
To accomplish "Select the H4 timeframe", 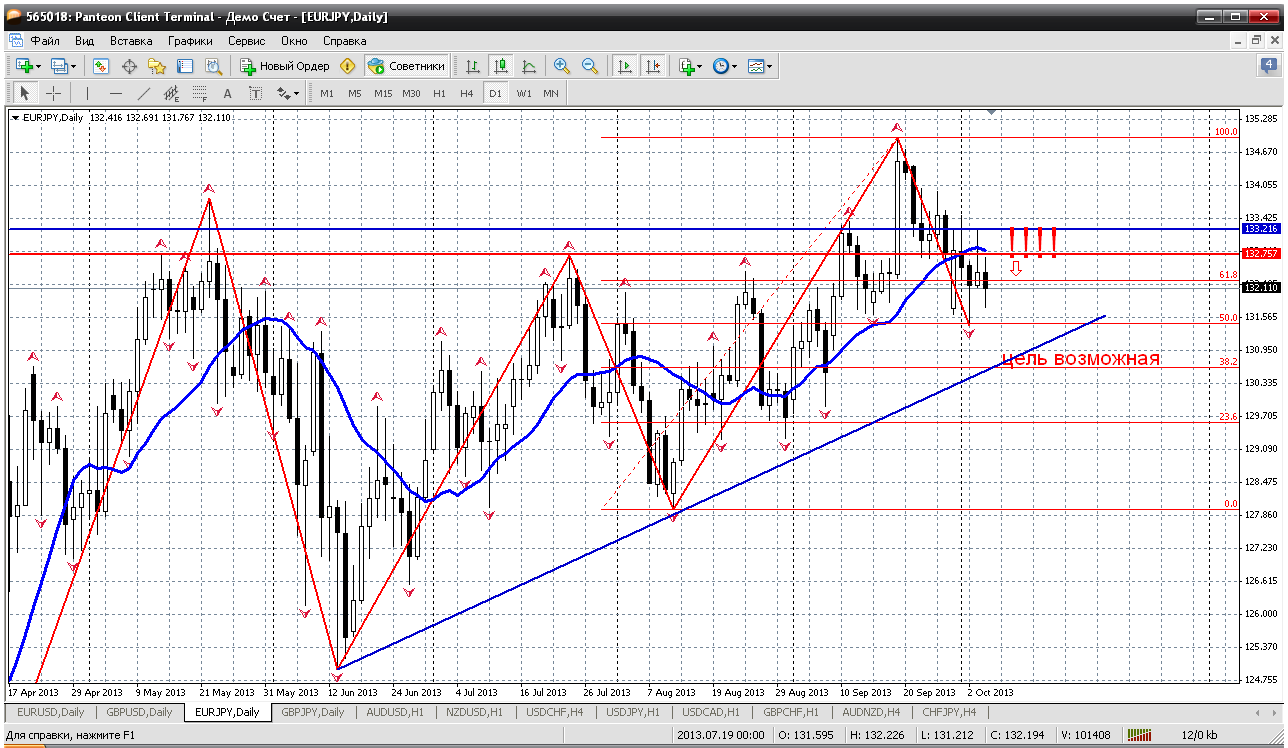I will click(466, 93).
